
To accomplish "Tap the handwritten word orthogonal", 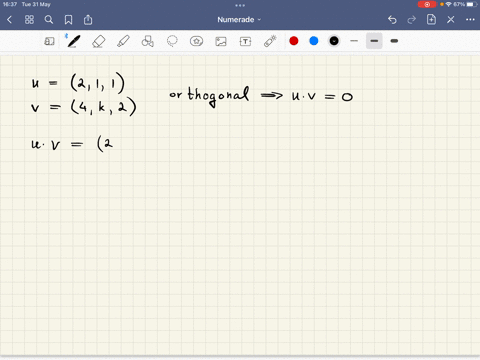I will tap(209, 96).
